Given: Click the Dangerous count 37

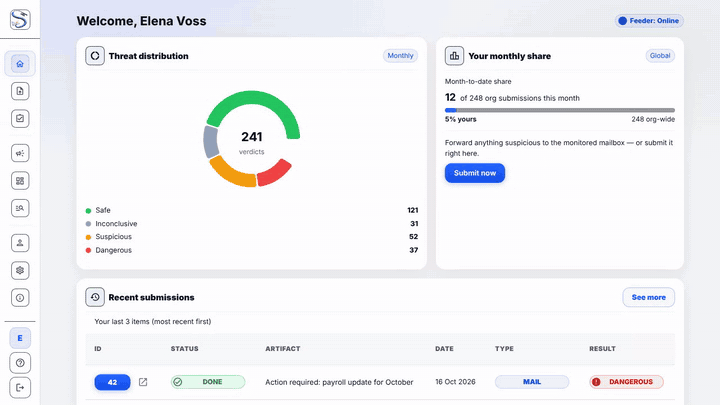Looking at the screenshot, I should [x=414, y=250].
